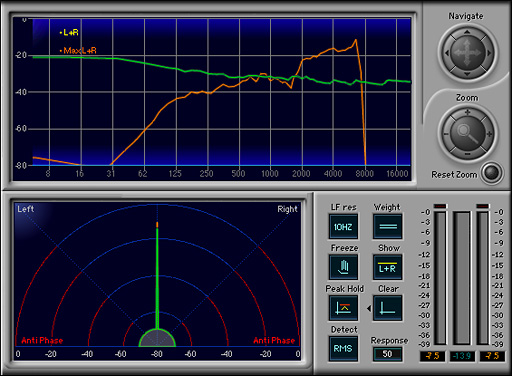Image resolution: width=512 pixels, height=376 pixels.
Task: Click the 8000 frequency axis label
Action: click(364, 174)
